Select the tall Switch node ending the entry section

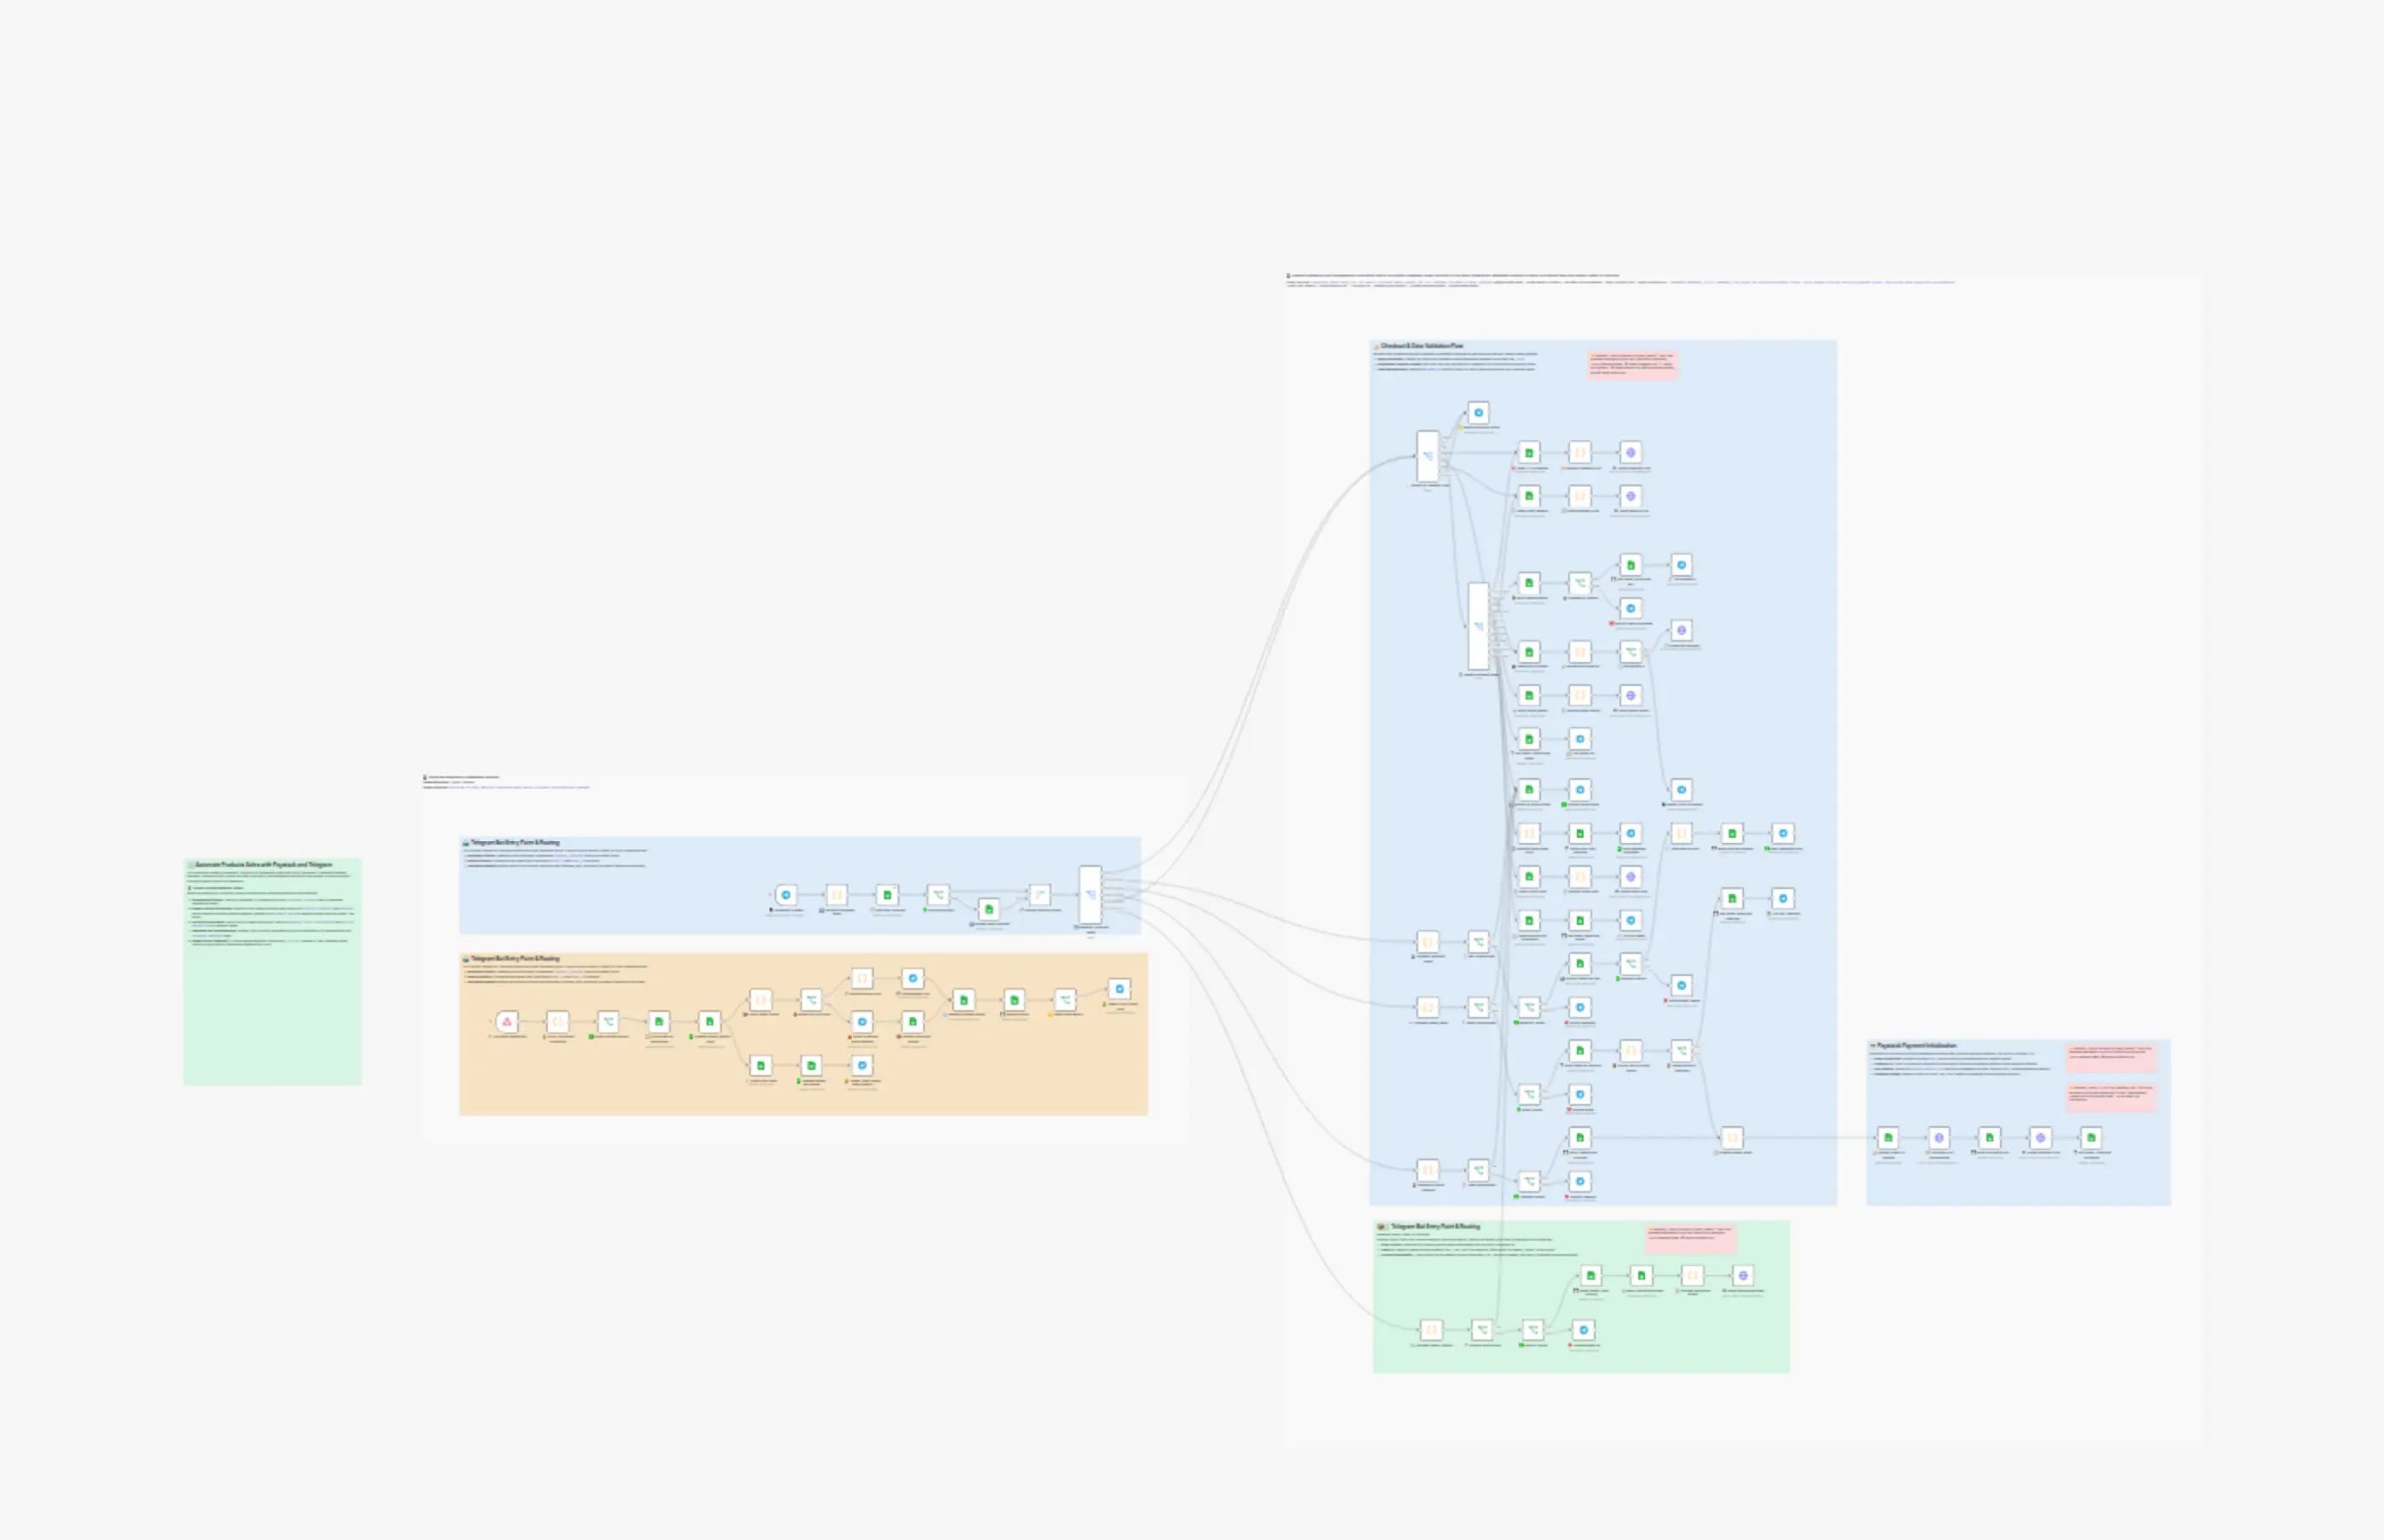tap(1090, 895)
